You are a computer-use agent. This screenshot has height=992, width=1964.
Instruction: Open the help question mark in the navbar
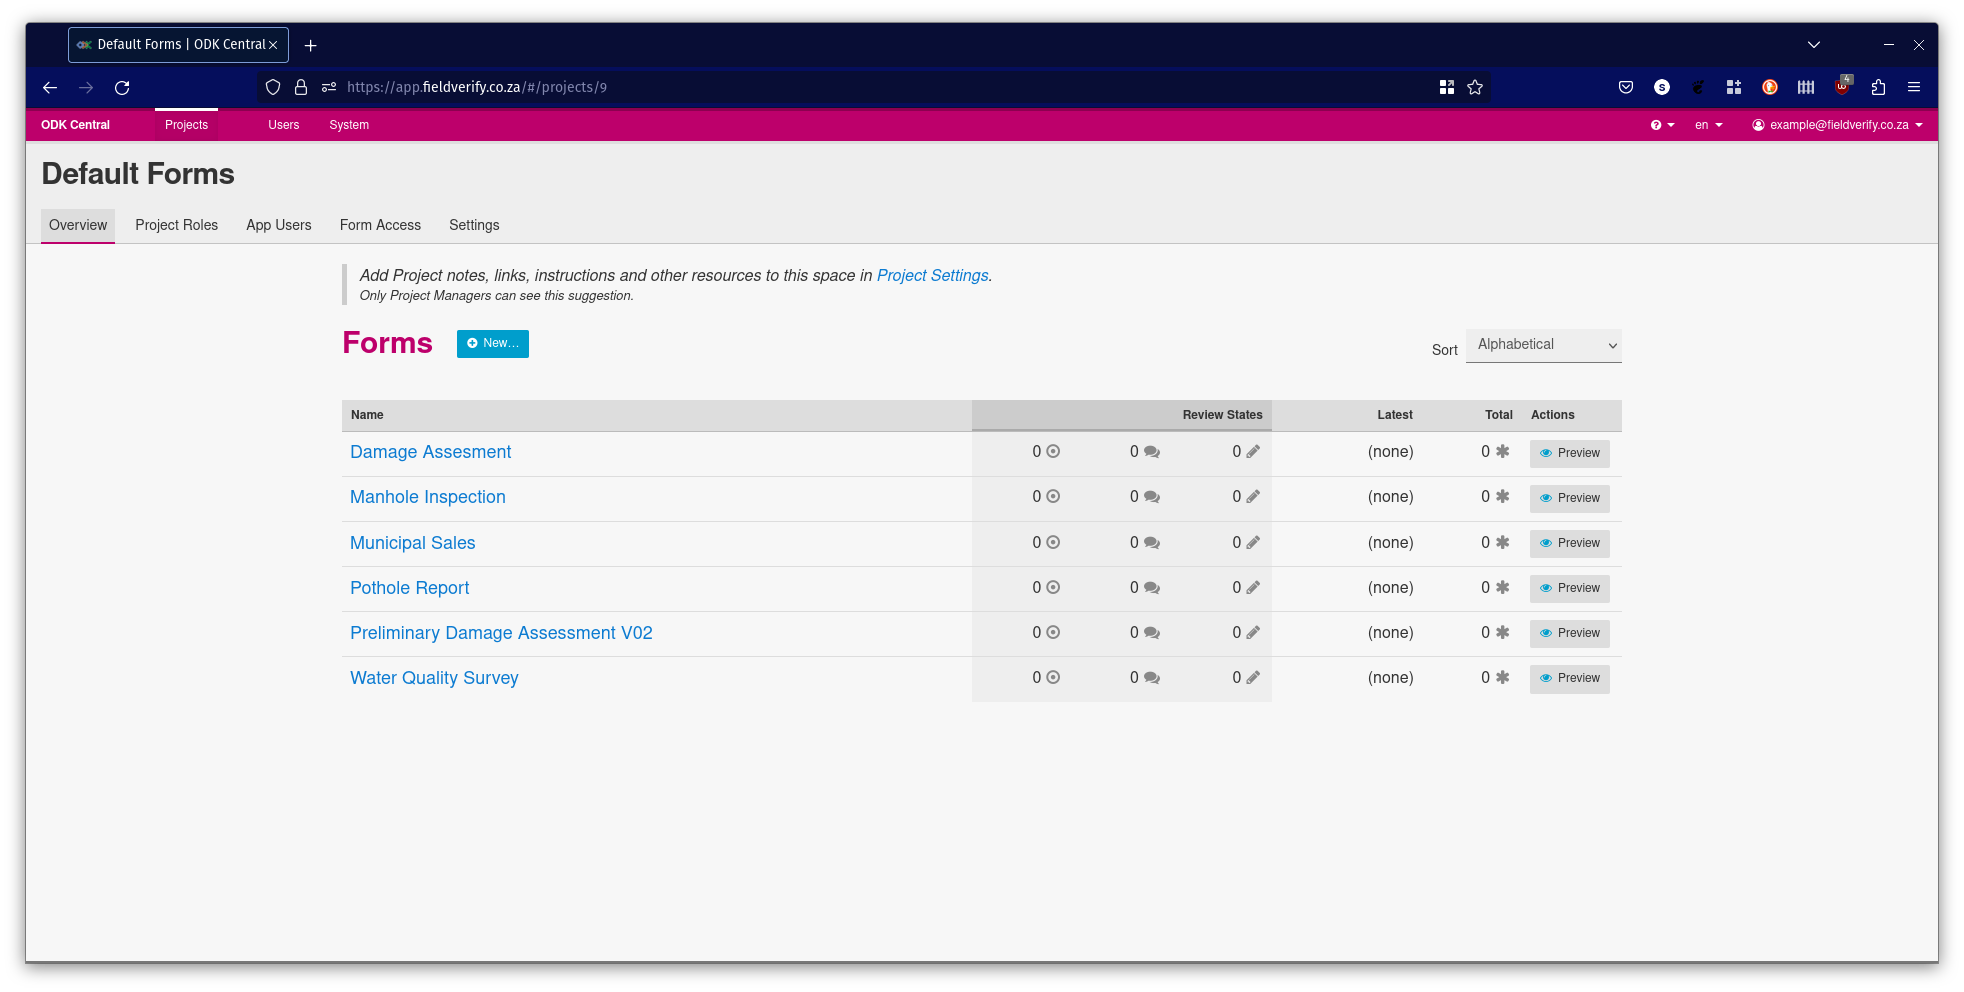(x=1657, y=125)
